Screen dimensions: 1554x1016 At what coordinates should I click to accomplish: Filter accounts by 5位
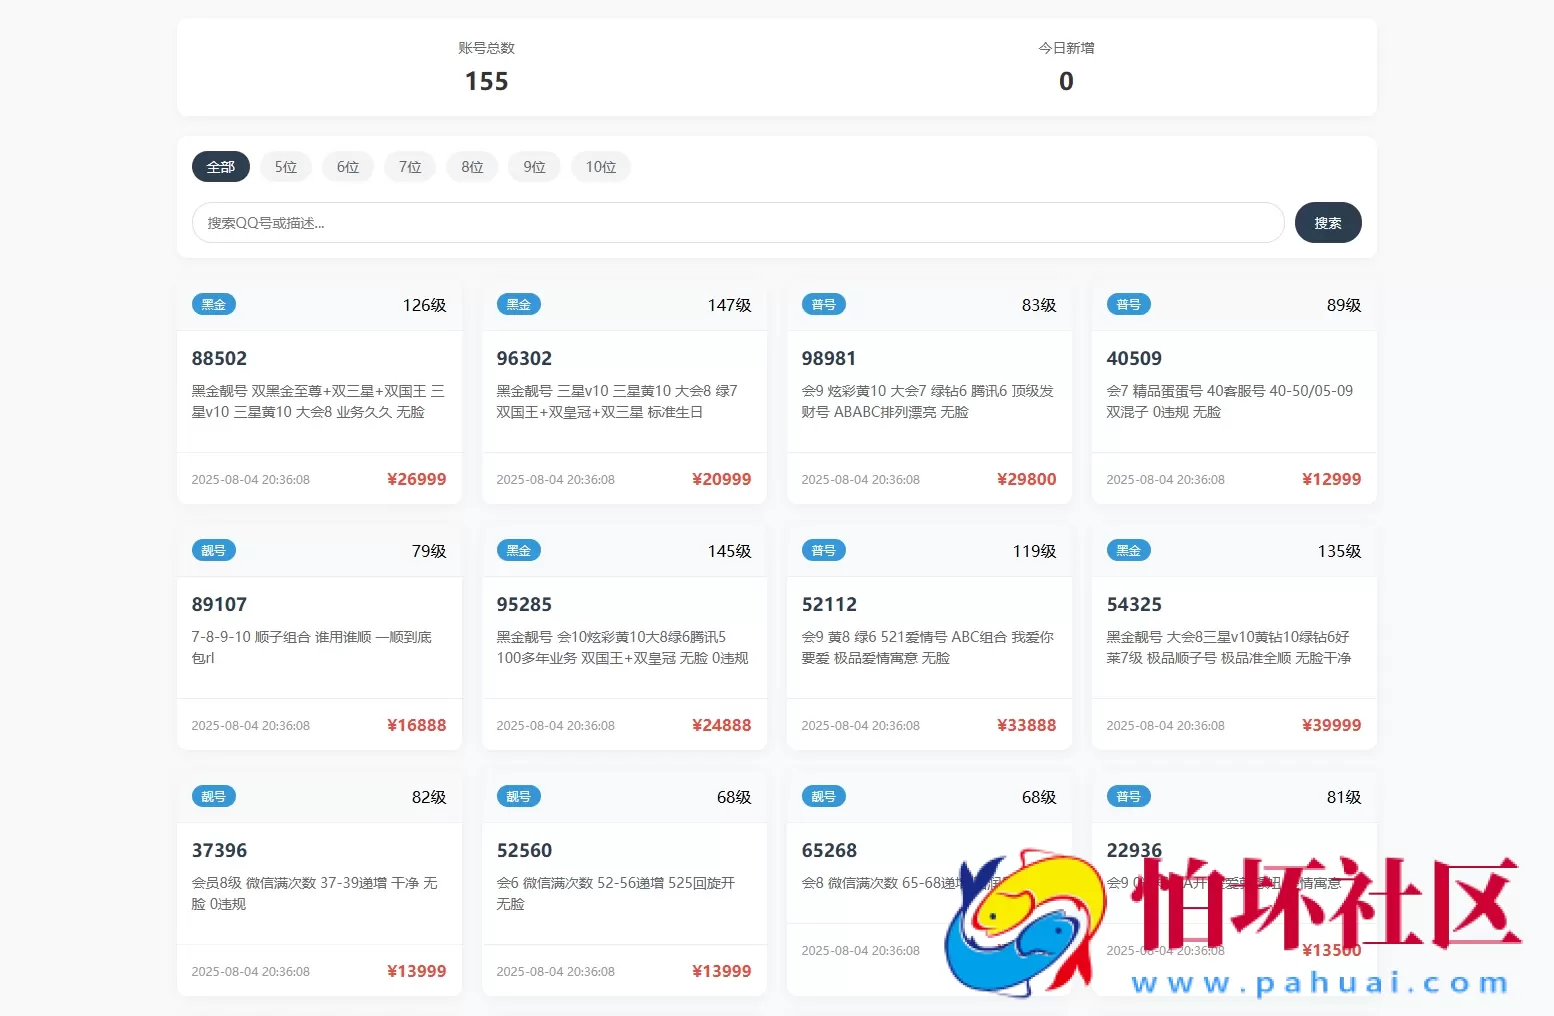pyautogui.click(x=286, y=167)
